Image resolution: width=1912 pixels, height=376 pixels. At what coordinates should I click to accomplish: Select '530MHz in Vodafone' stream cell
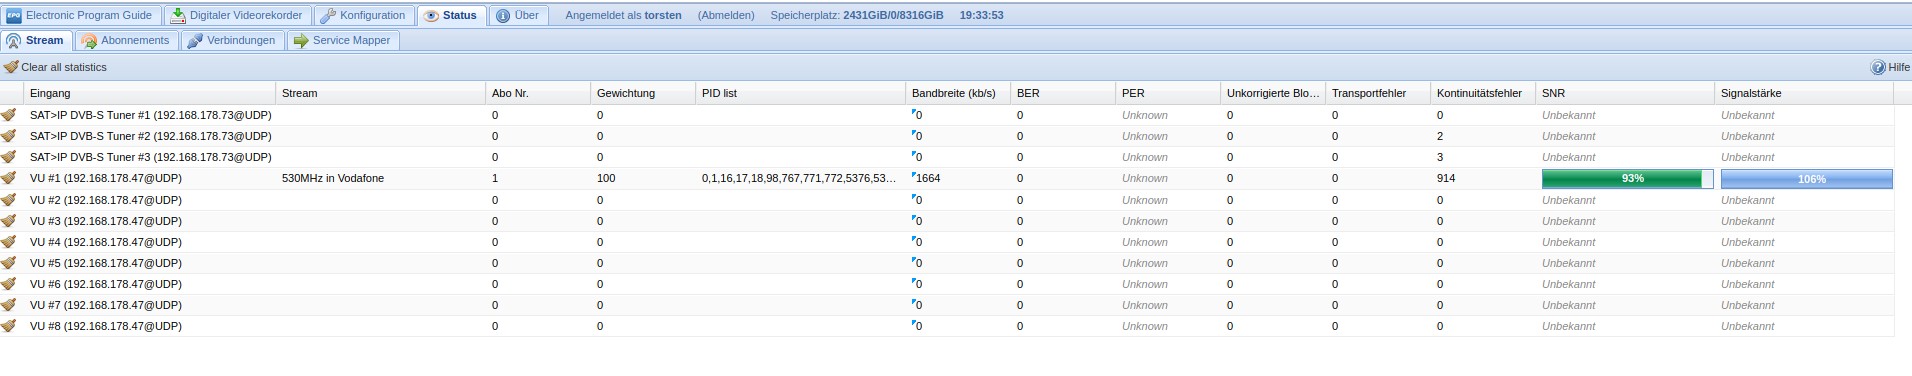[x=333, y=178]
